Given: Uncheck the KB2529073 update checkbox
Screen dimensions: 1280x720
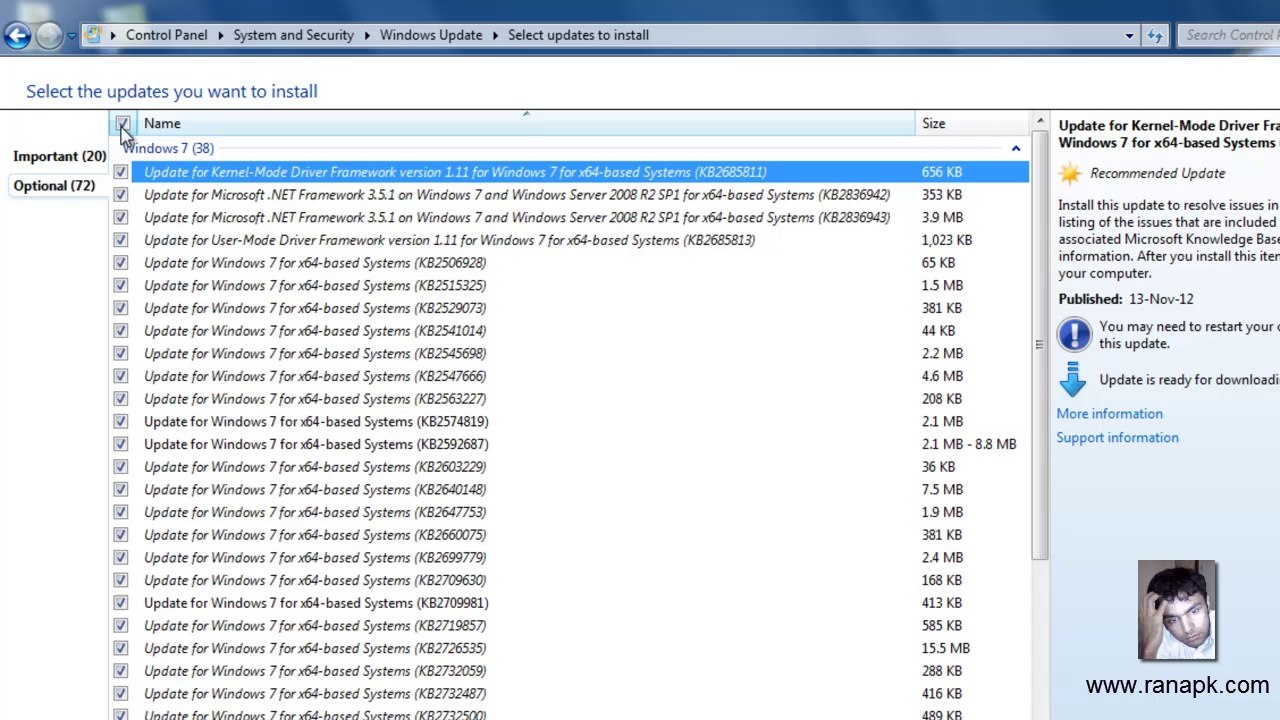Looking at the screenshot, I should [x=121, y=308].
